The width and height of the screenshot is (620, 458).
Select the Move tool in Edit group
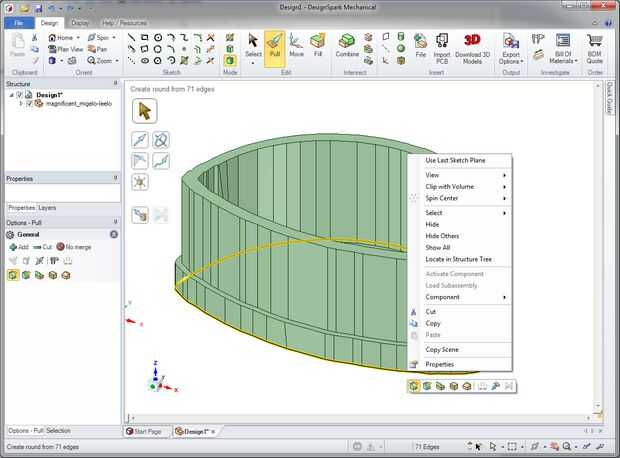coord(296,46)
